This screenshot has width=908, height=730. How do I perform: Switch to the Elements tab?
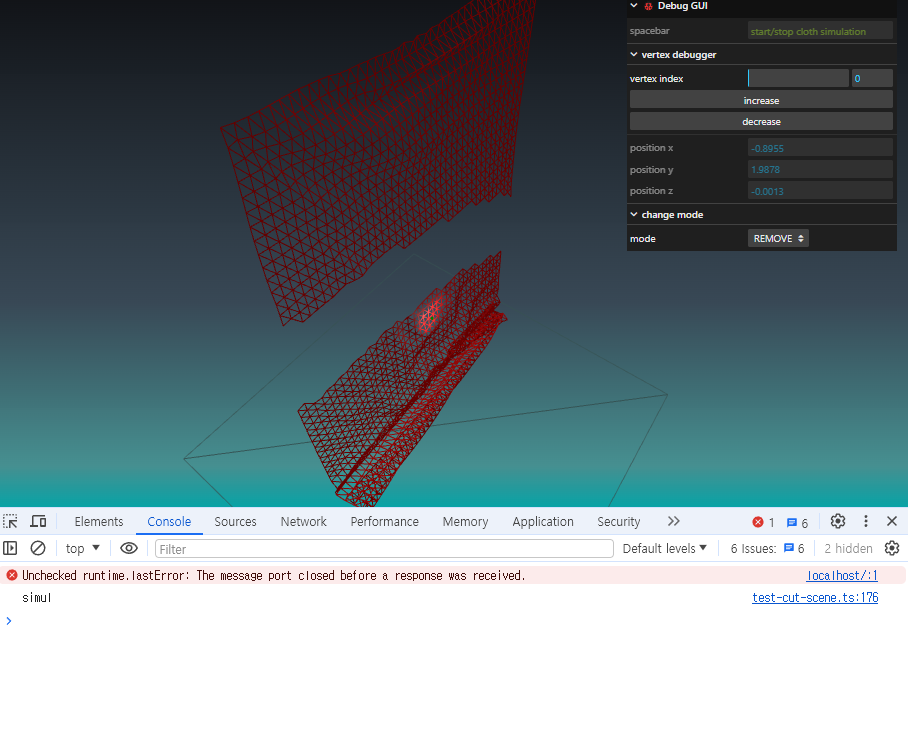(x=99, y=522)
